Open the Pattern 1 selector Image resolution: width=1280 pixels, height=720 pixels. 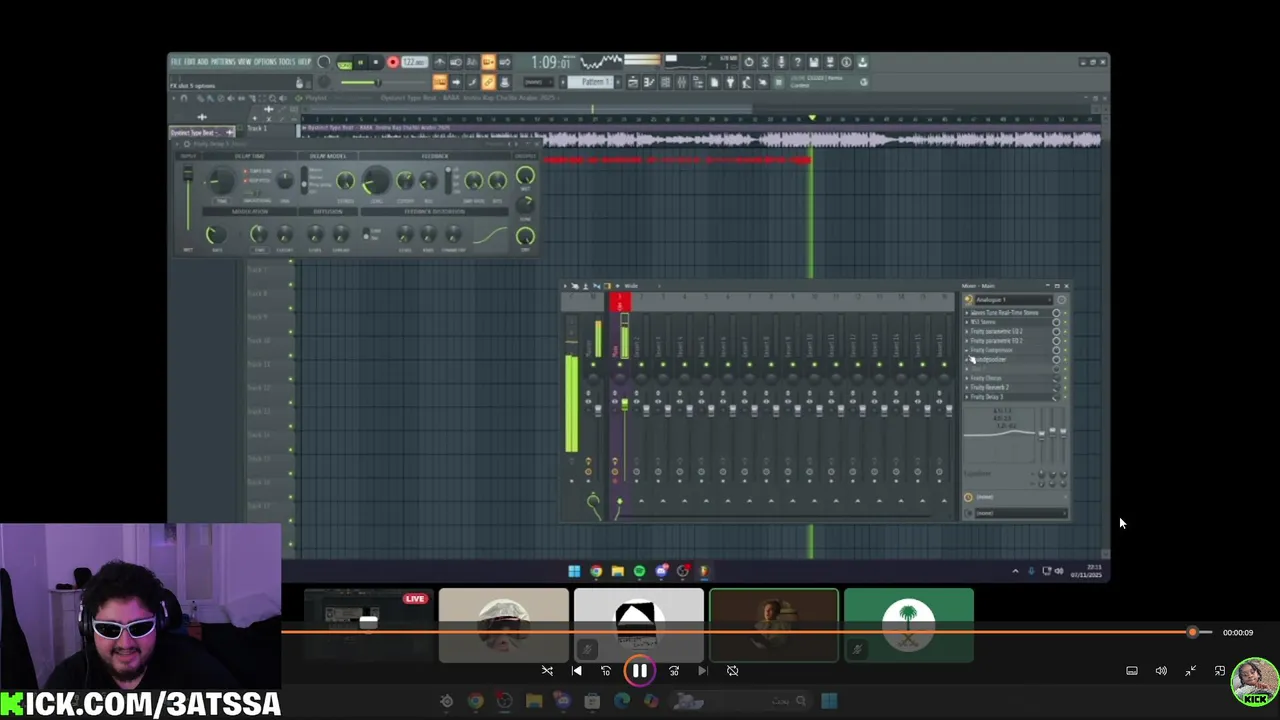[590, 82]
